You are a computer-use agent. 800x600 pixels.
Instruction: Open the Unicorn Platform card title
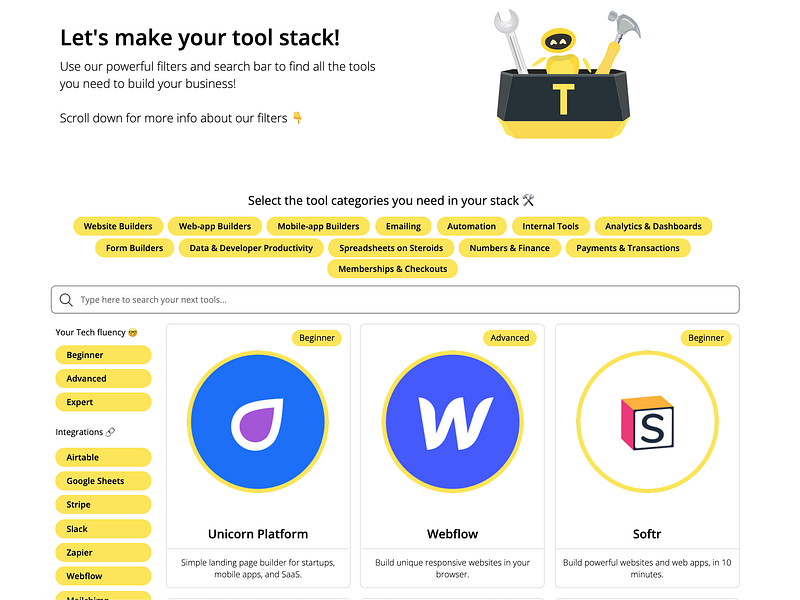pyautogui.click(x=258, y=534)
